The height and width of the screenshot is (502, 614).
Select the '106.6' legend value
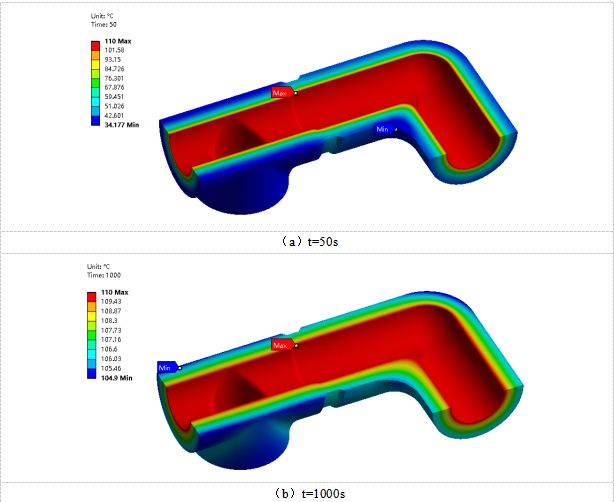[x=109, y=349]
